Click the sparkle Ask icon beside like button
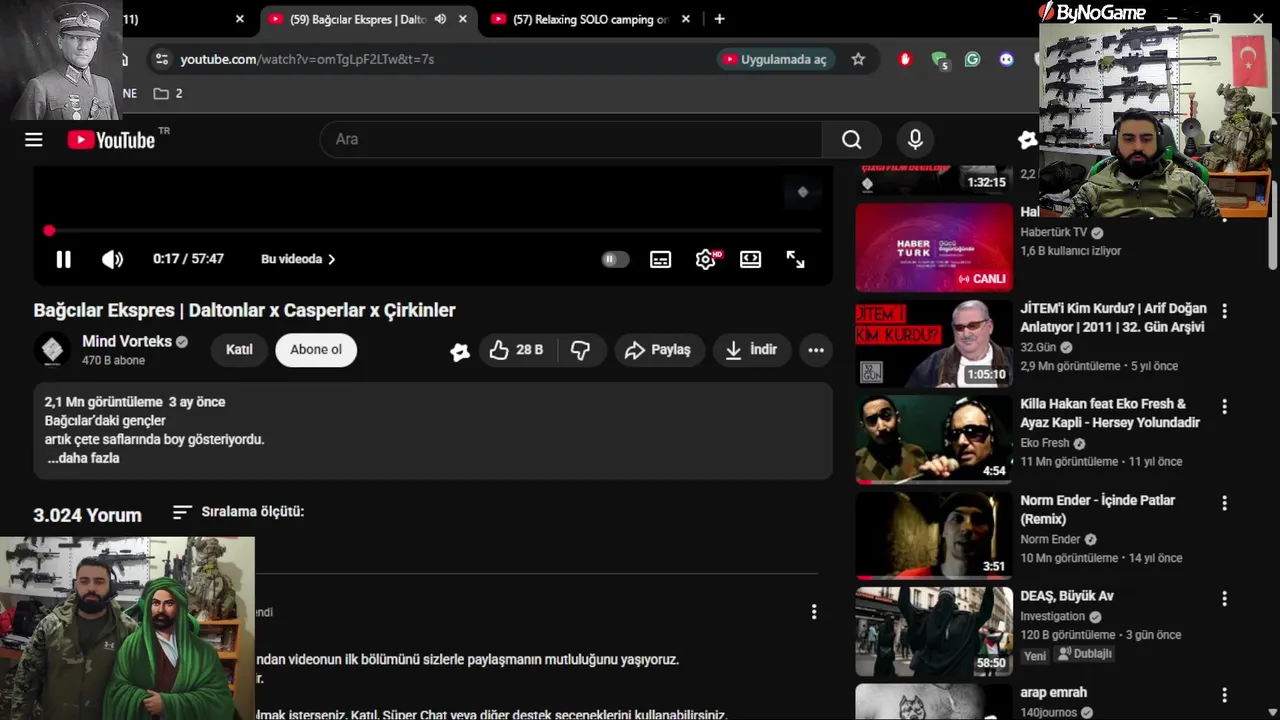The image size is (1280, 720). 460,351
